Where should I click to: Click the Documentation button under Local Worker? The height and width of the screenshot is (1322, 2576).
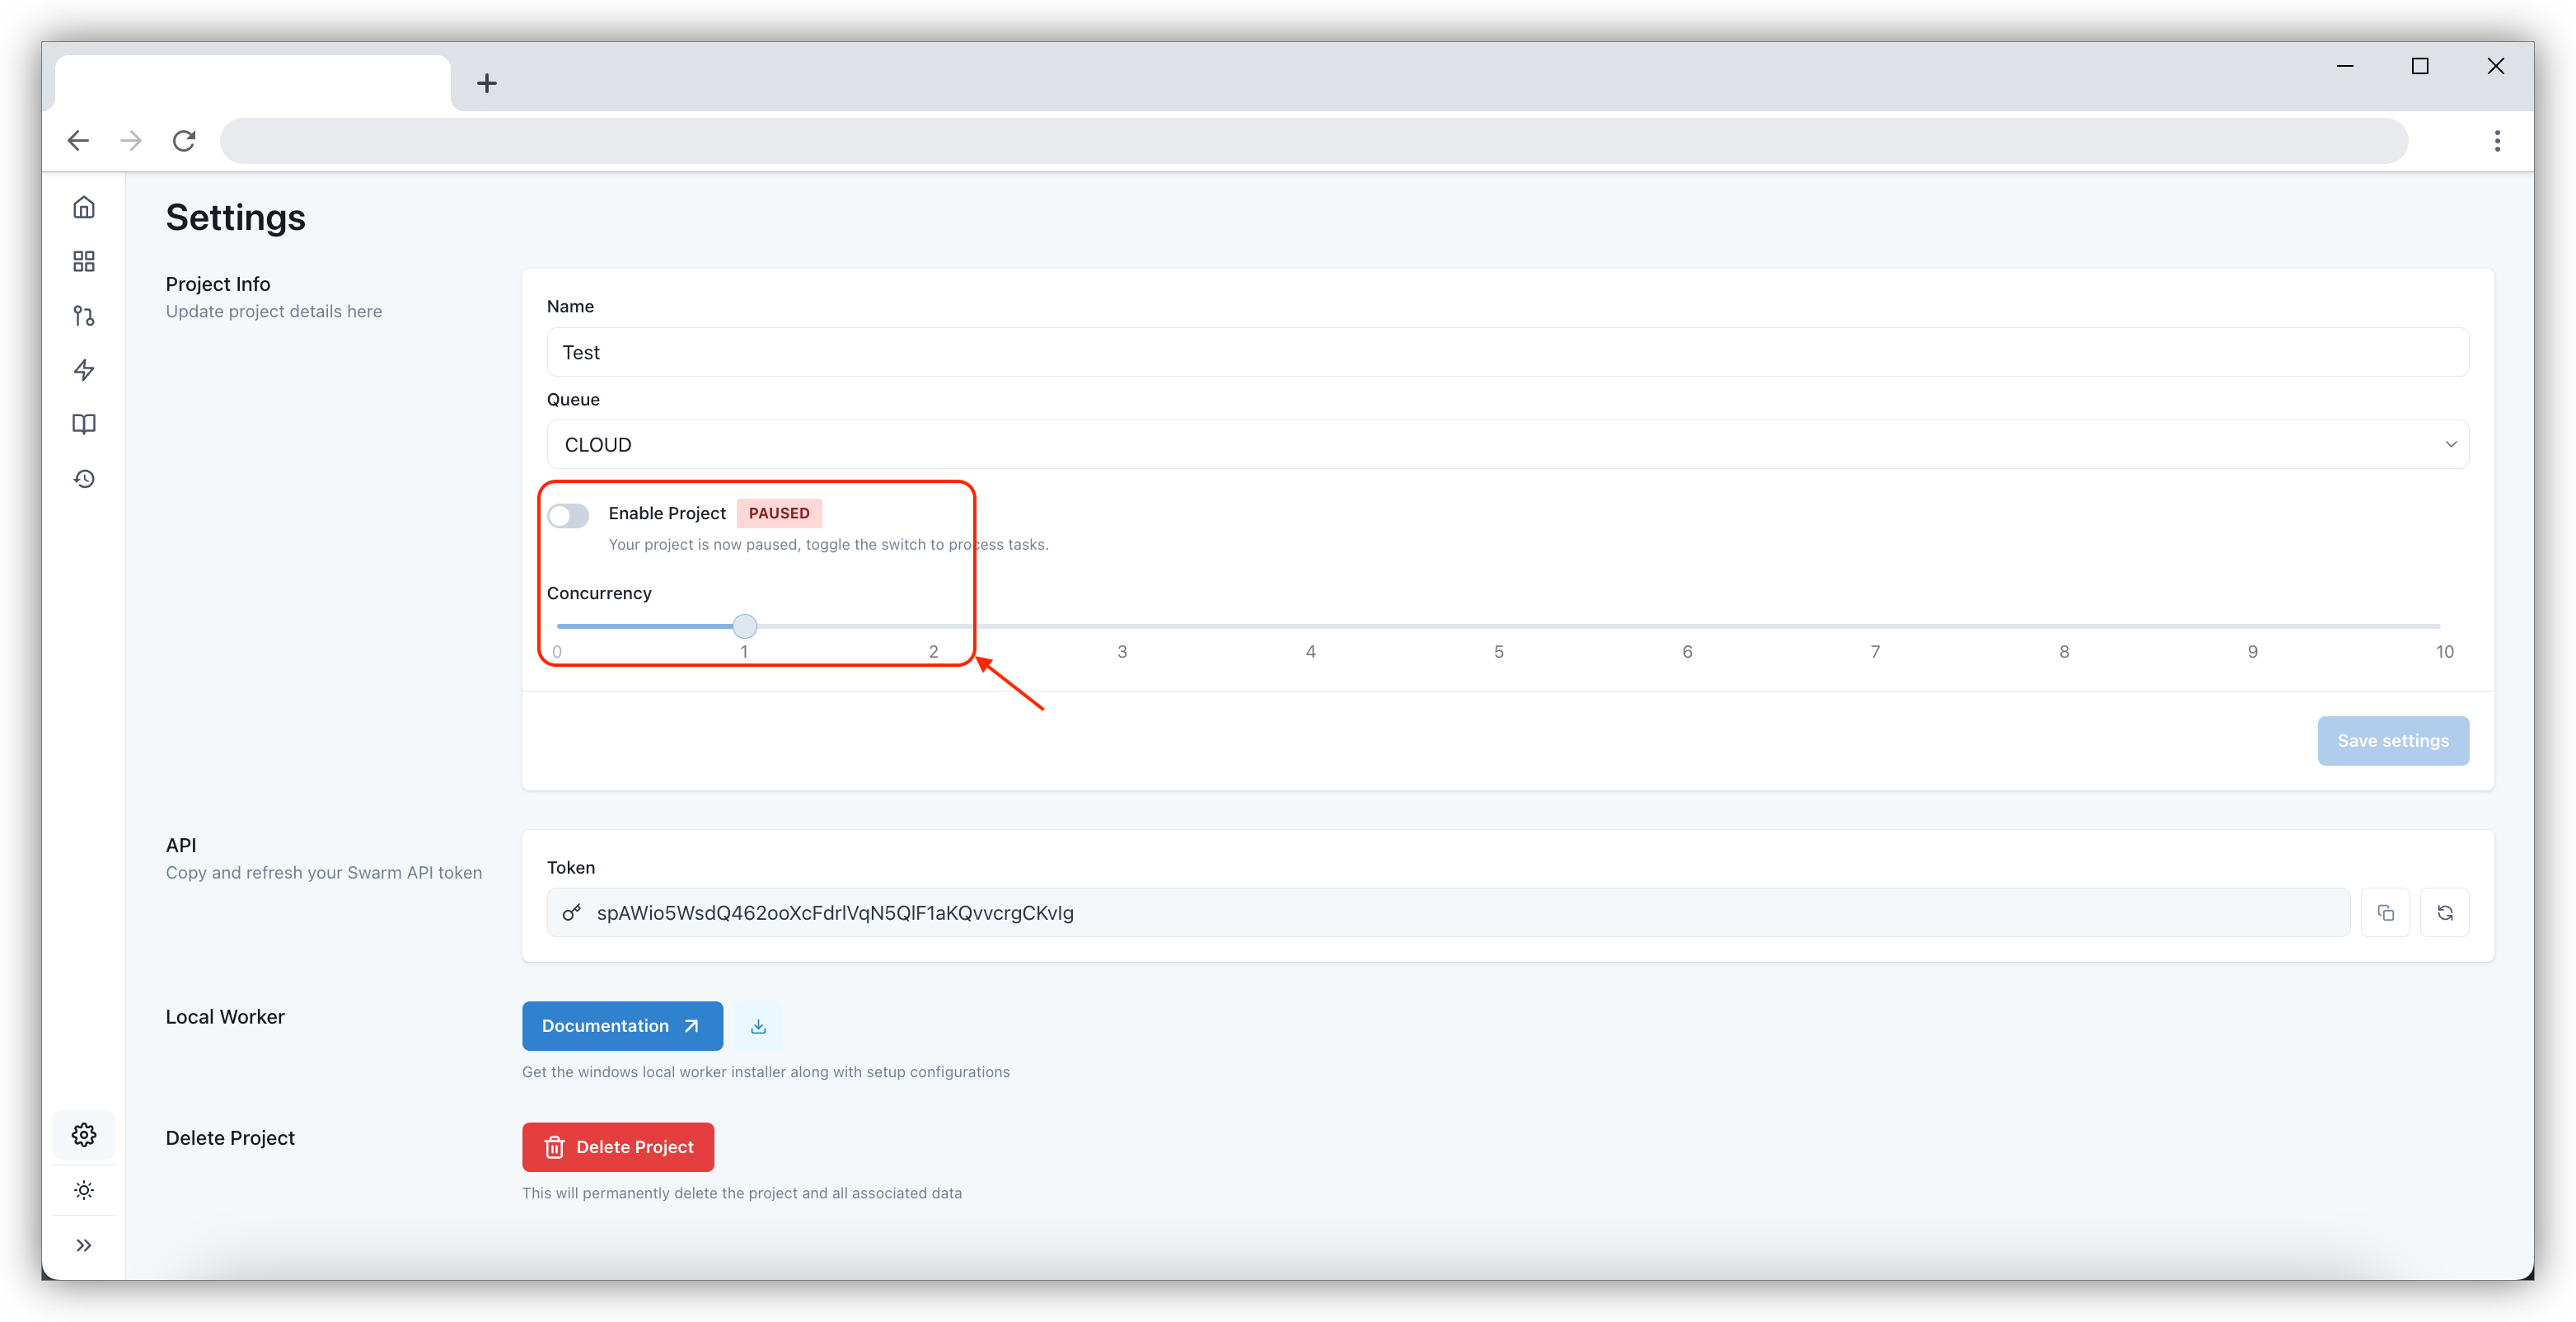622,1026
